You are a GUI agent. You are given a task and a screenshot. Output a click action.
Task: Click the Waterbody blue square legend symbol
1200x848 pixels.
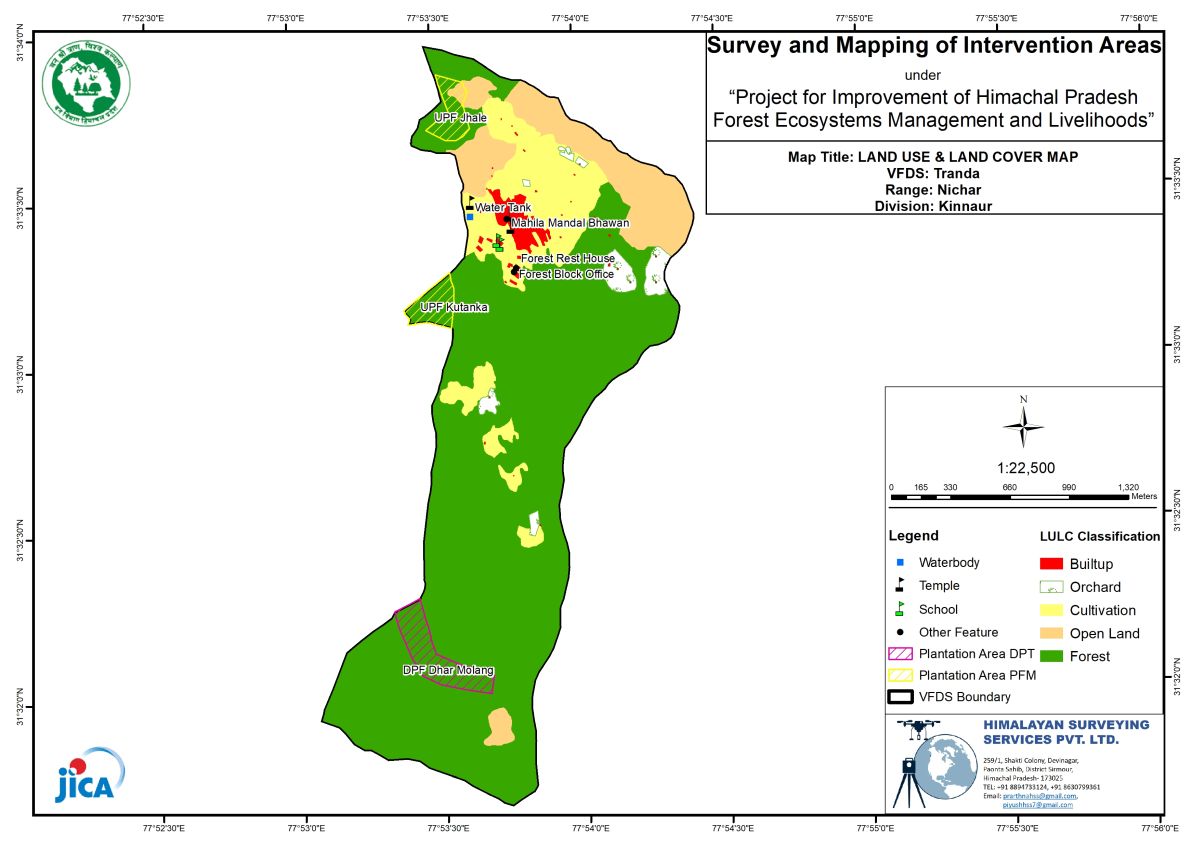900,563
